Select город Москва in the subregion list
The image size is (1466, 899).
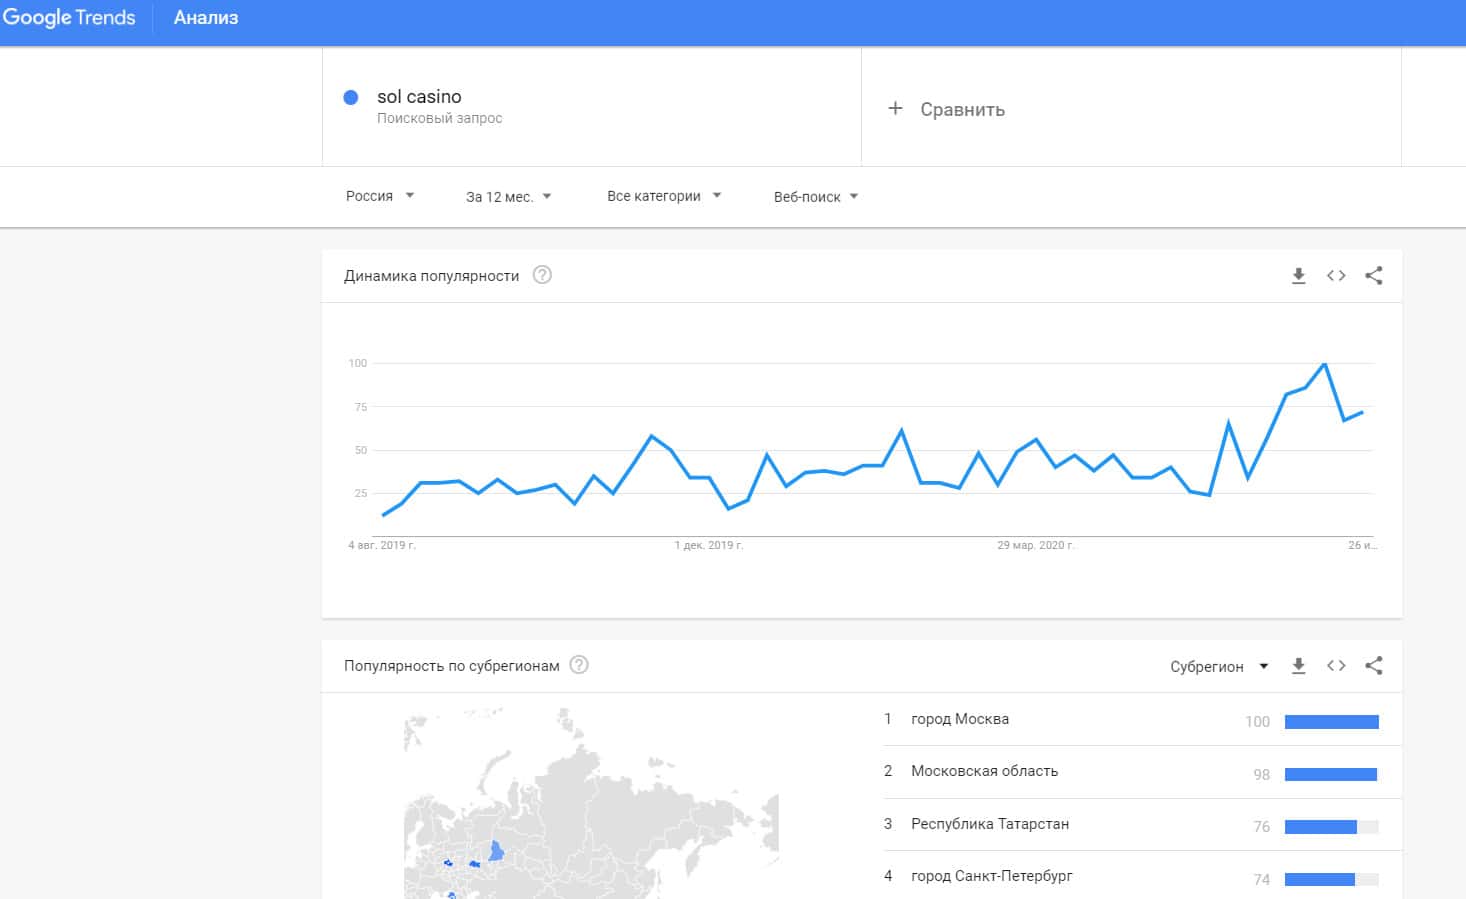click(x=960, y=719)
